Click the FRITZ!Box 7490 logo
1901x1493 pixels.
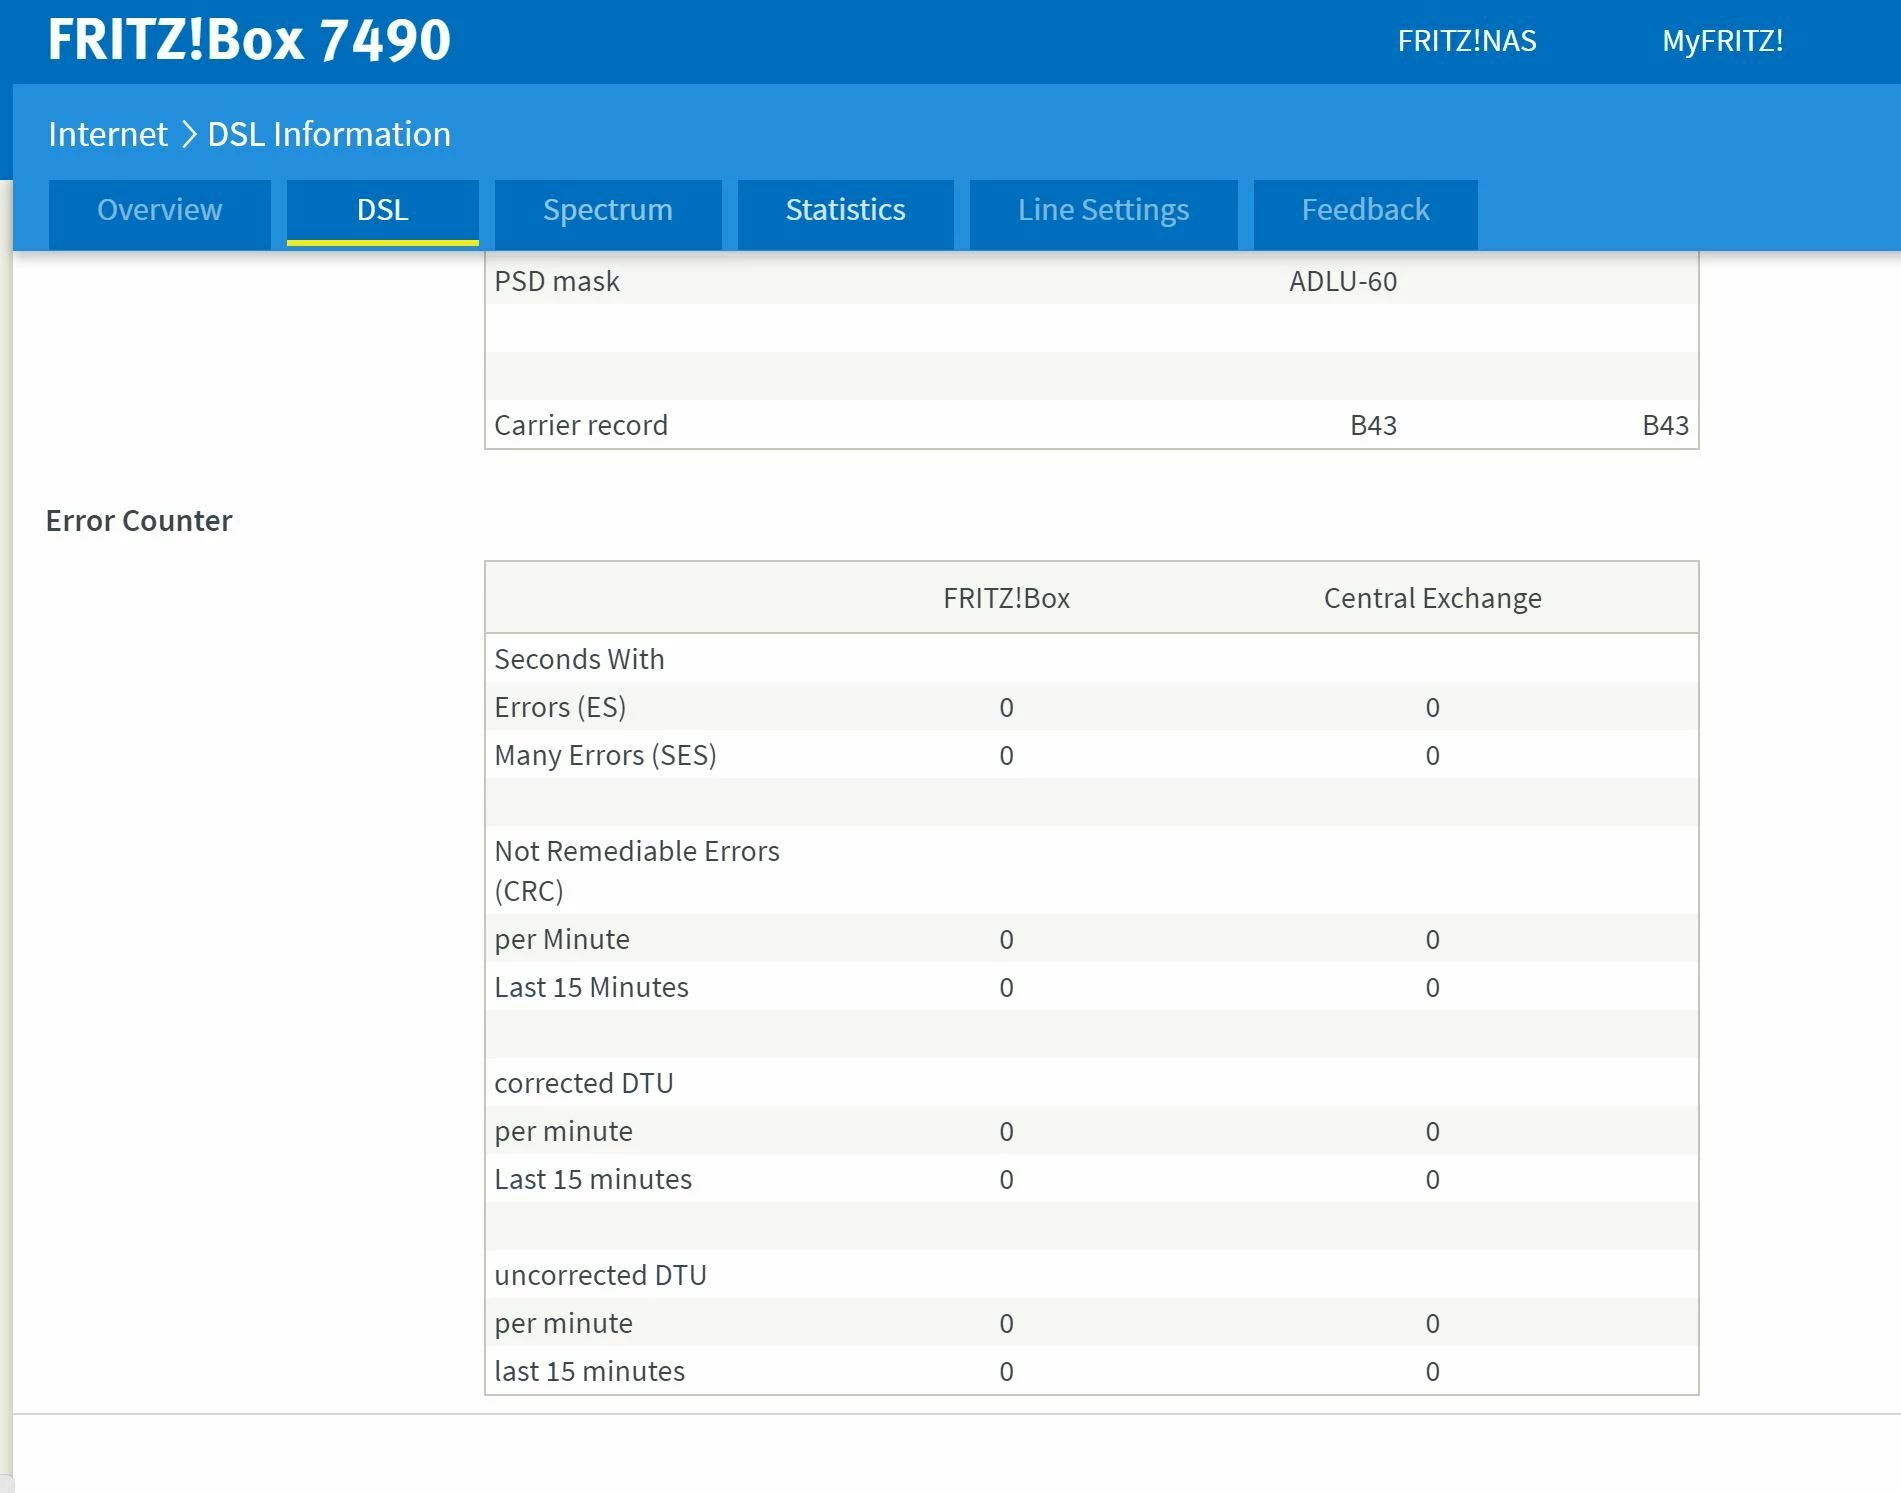249,40
